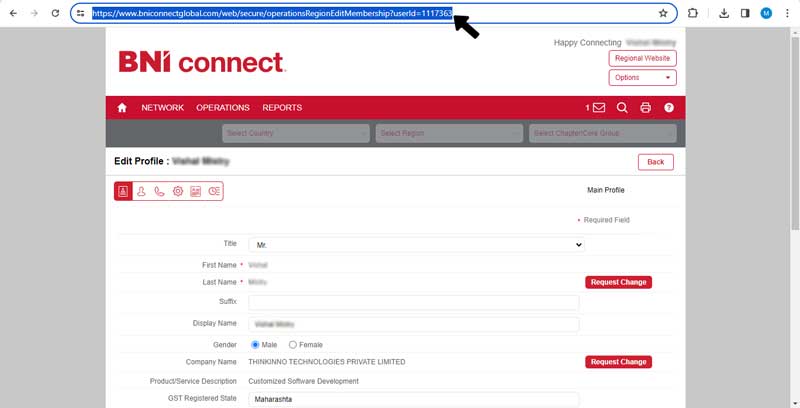Click the GST Registered State field
Image resolution: width=800 pixels, height=408 pixels.
click(414, 399)
